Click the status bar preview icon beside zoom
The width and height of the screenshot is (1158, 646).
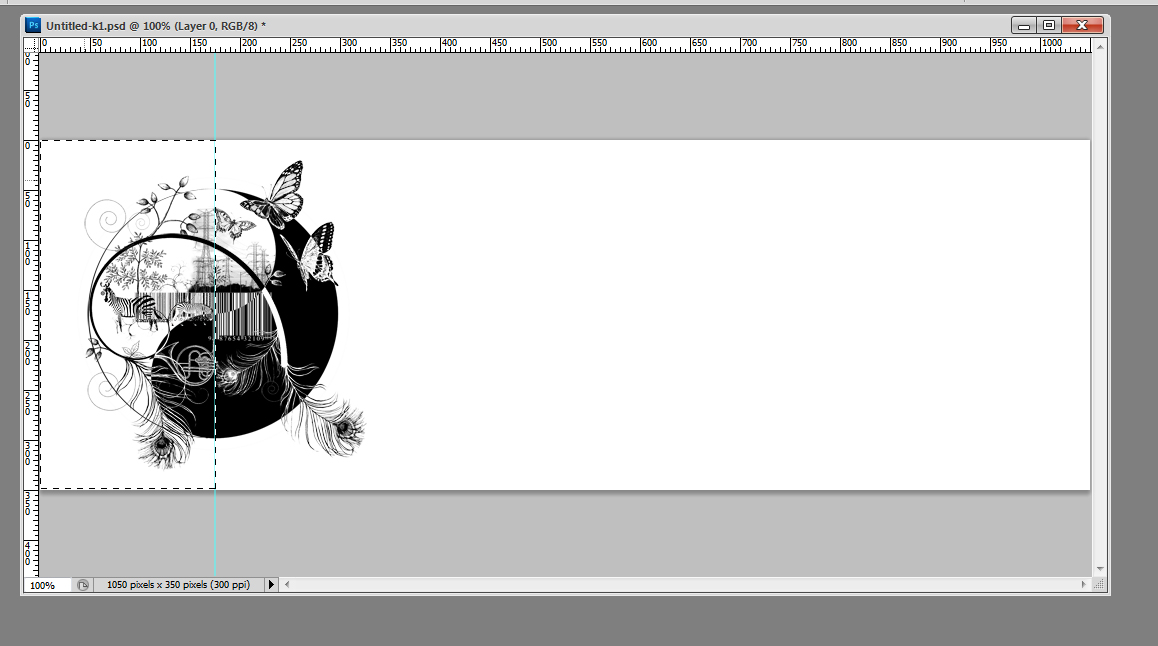point(83,585)
